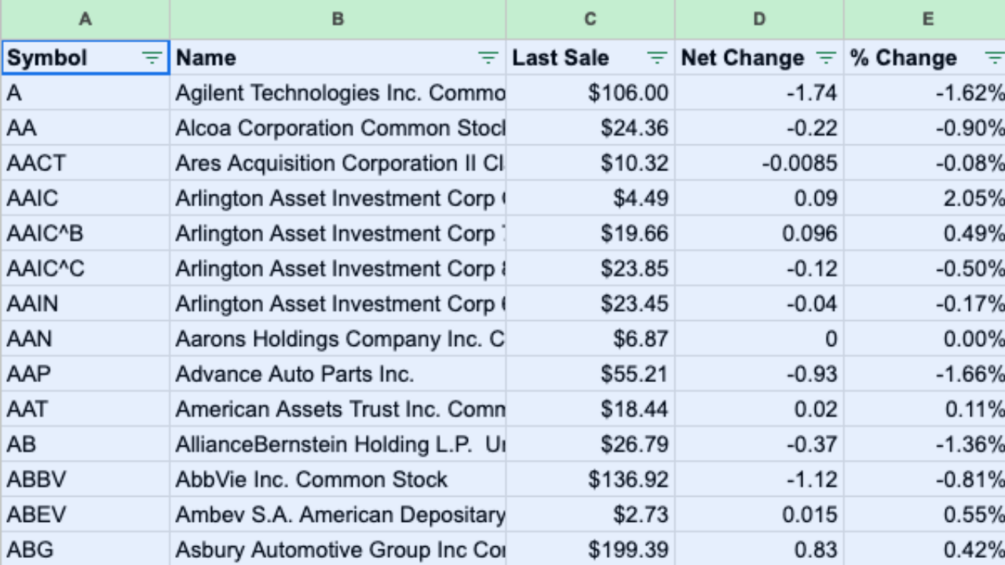Screen dimensions: 1005x565
Task: Select the $199.39 Last Sale cell
Action: pyautogui.click(x=590, y=550)
